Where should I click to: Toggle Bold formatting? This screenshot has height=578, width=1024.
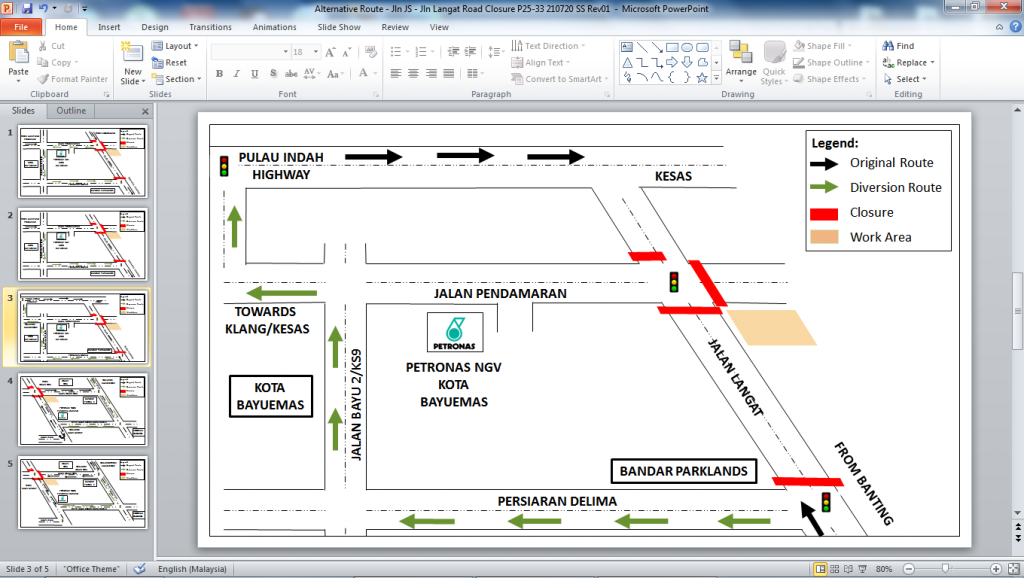point(218,74)
